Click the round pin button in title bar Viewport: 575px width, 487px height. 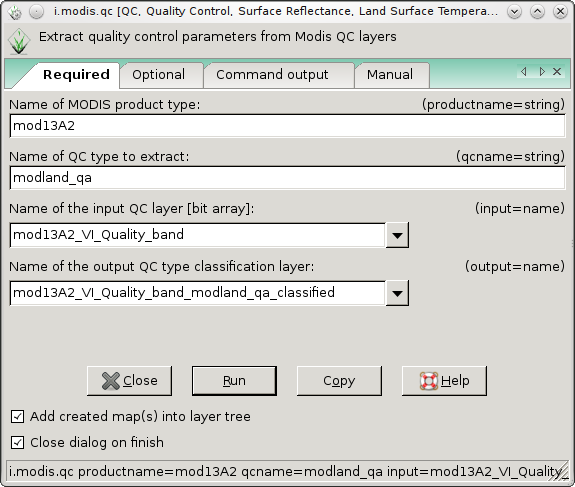click(x=37, y=12)
